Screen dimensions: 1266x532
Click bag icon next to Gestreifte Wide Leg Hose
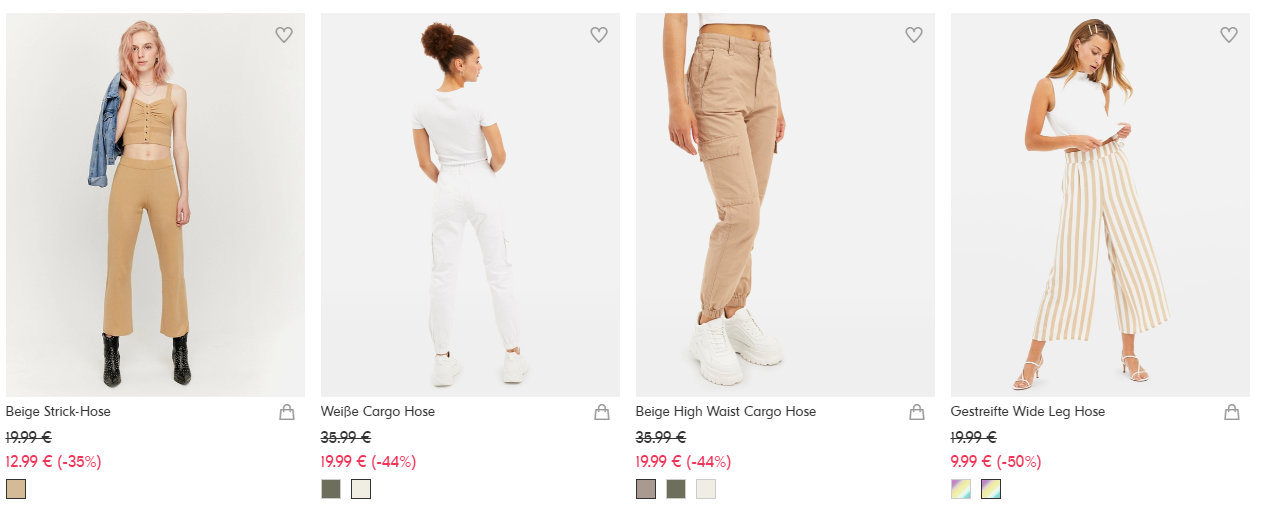(1232, 412)
